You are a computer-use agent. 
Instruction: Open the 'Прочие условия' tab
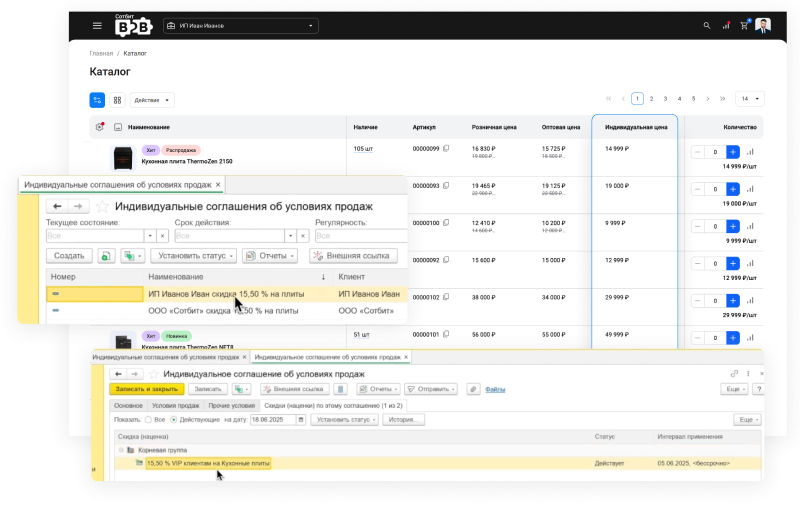click(231, 406)
